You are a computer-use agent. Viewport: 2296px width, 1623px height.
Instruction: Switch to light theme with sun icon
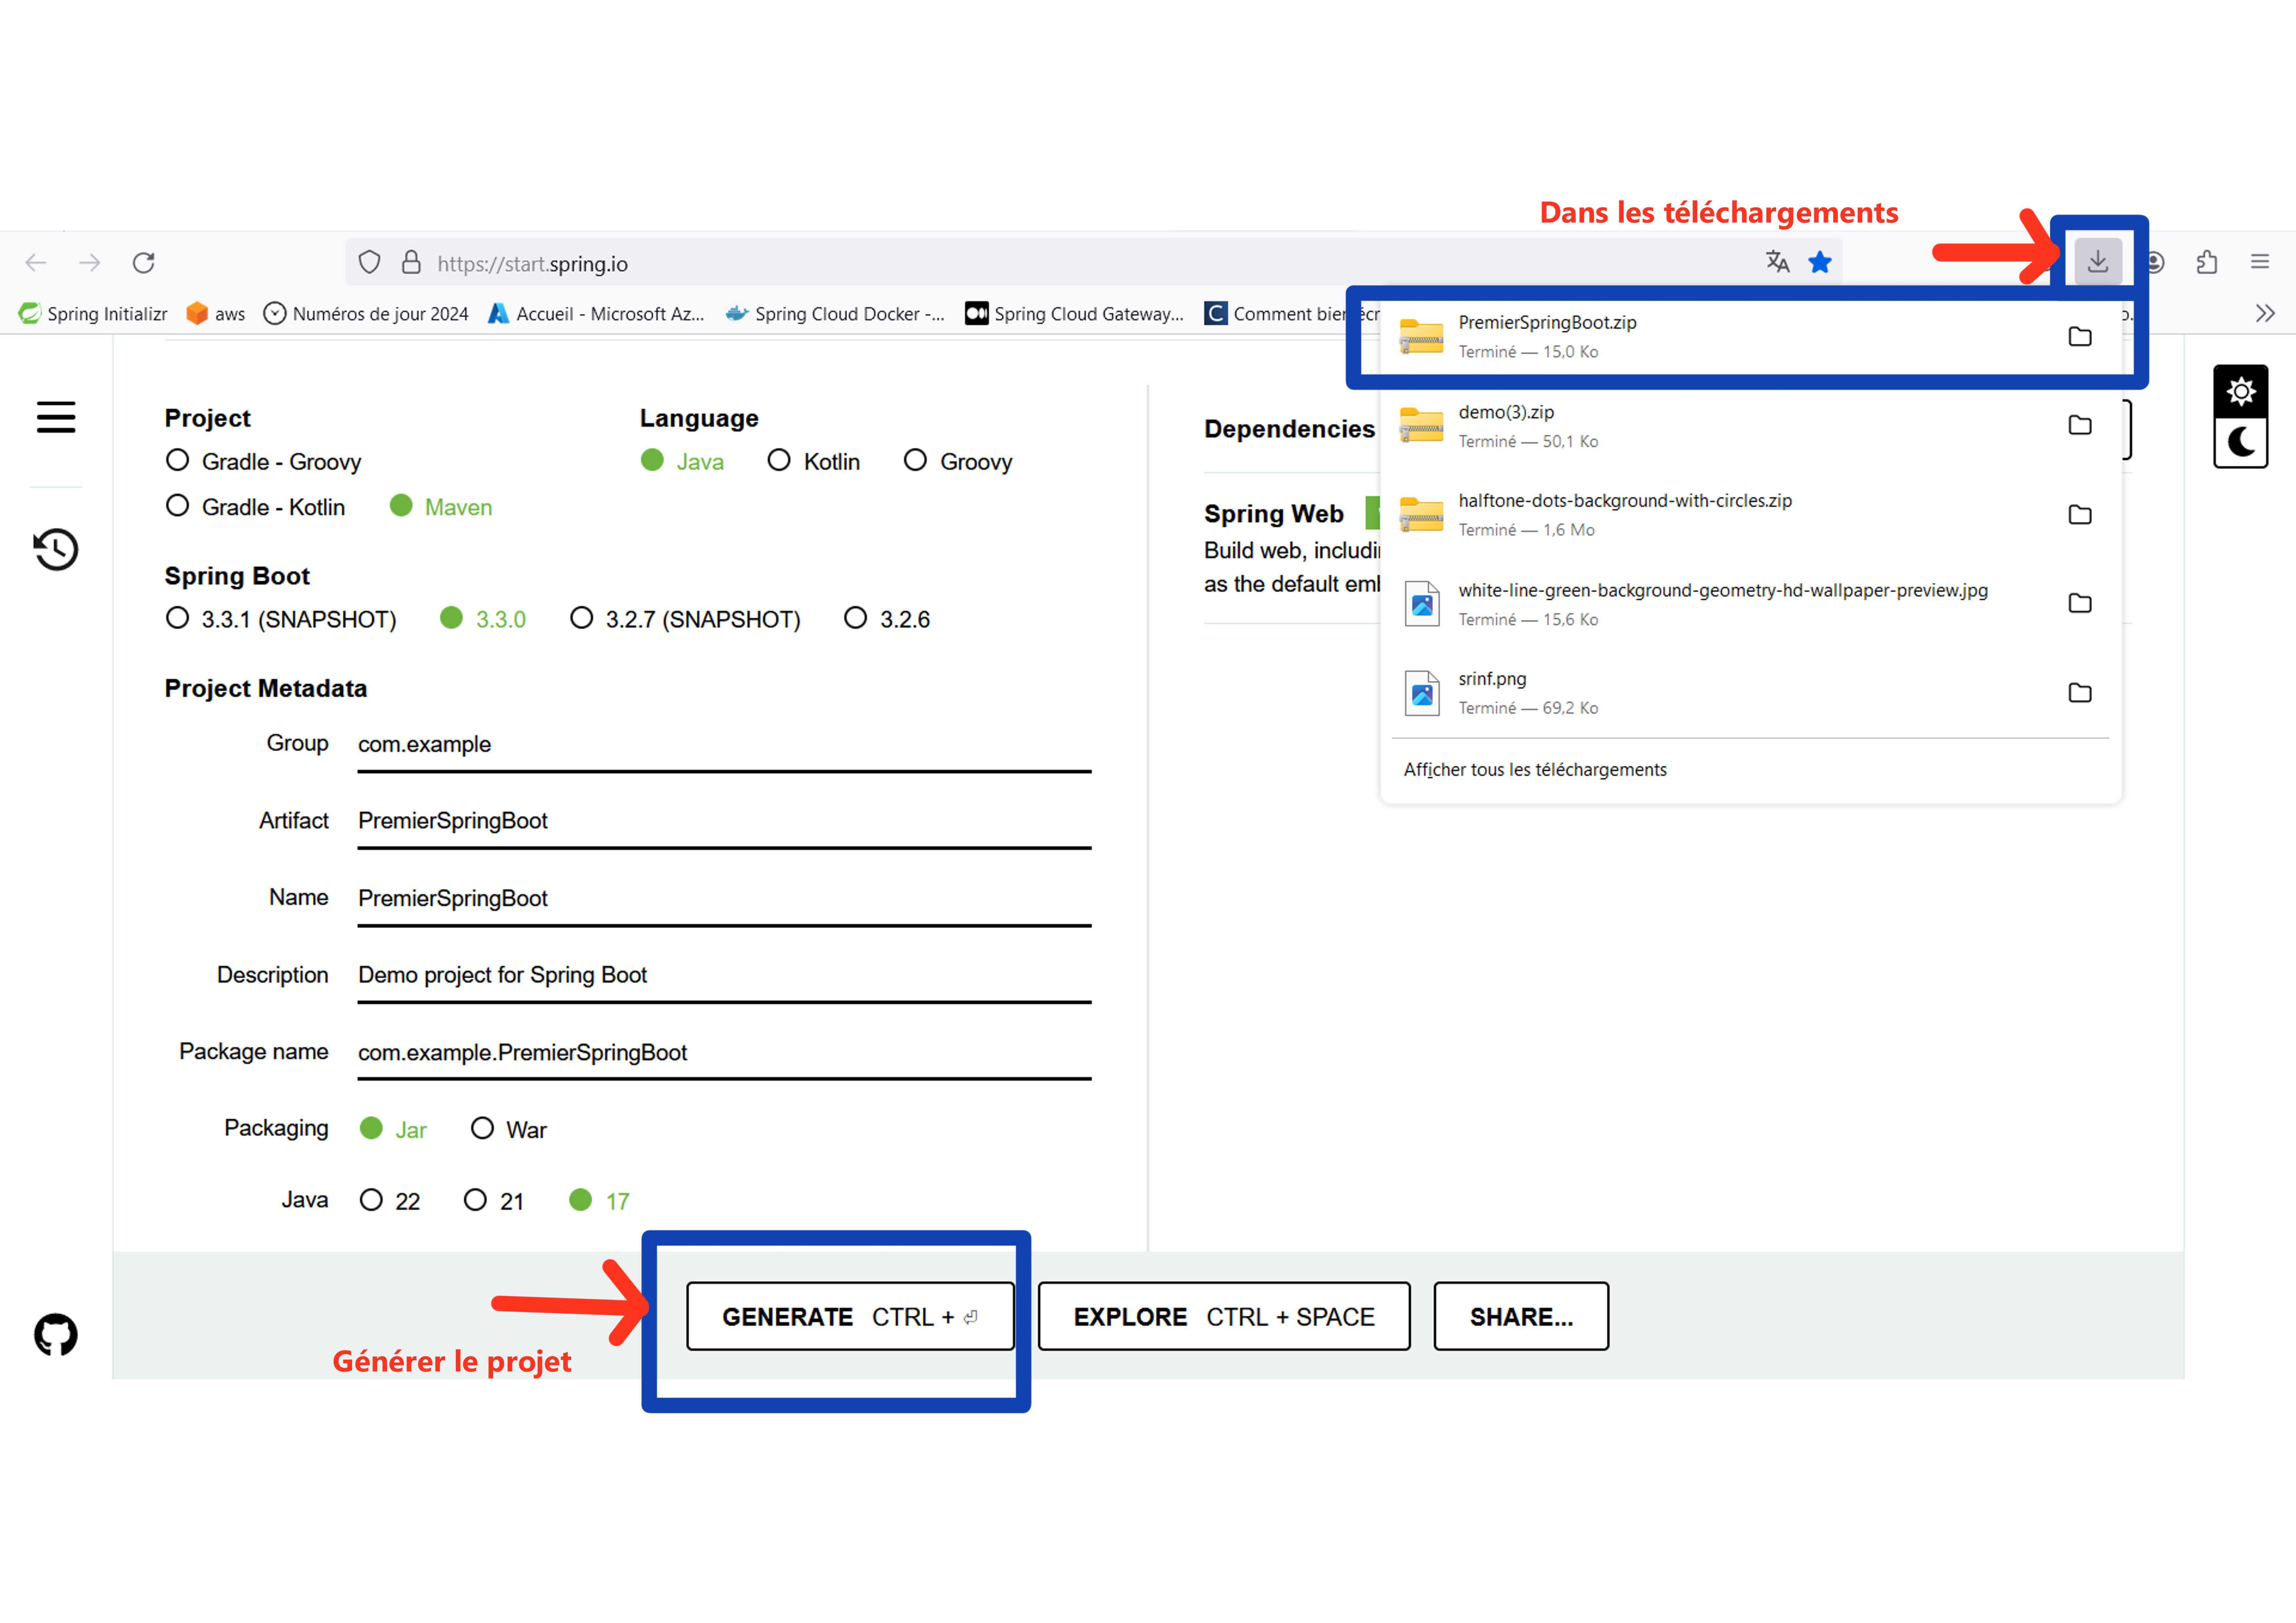coord(2241,391)
